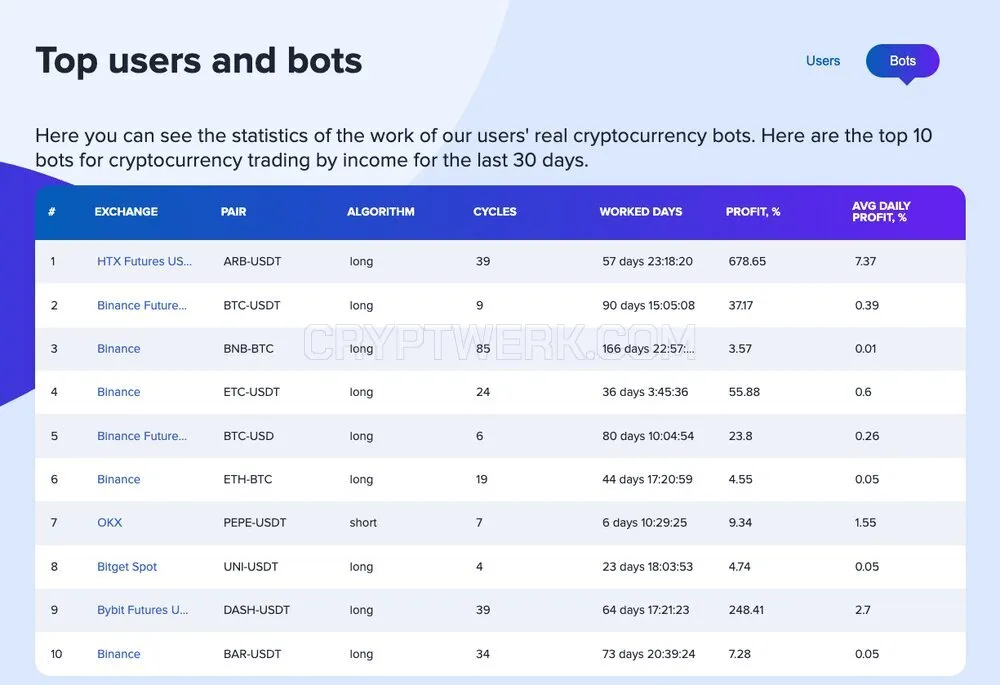This screenshot has height=685, width=1000.
Task: Click the CYCLES column header
Action: 495,212
